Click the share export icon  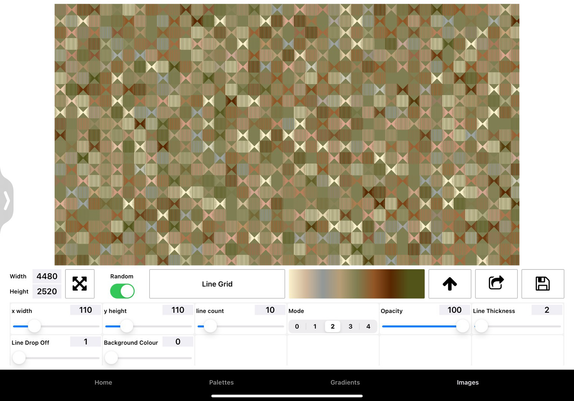tap(496, 284)
